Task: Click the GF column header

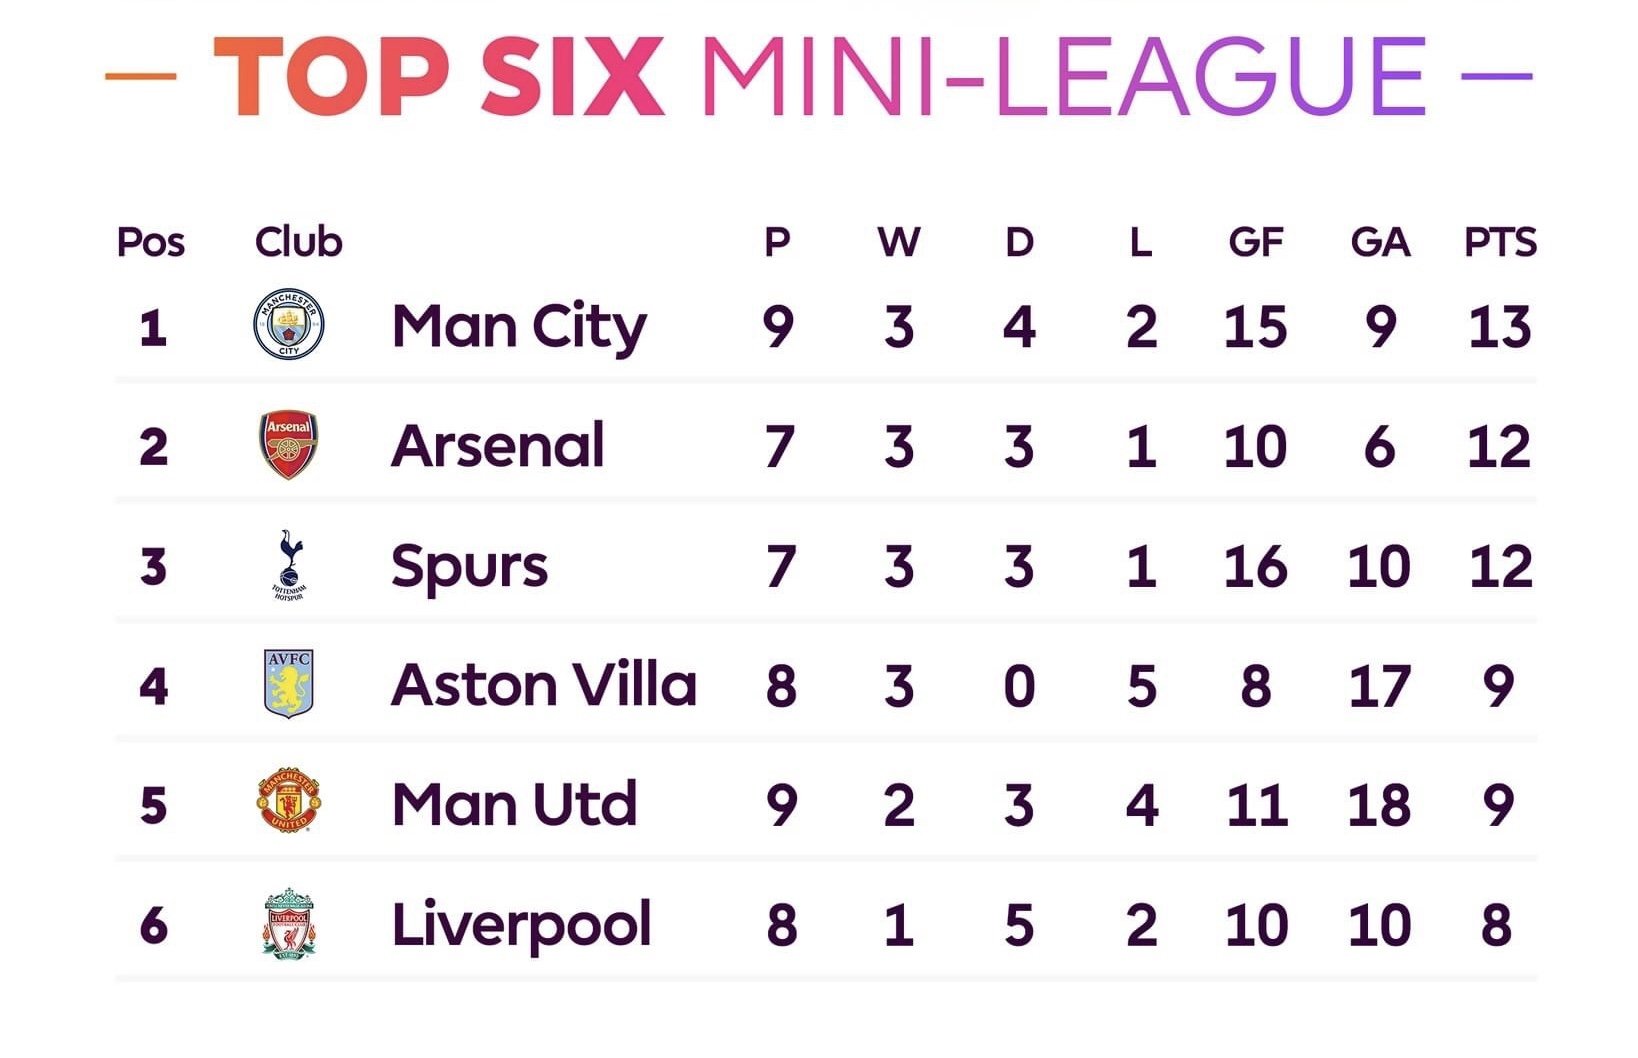Action: click(x=1256, y=242)
